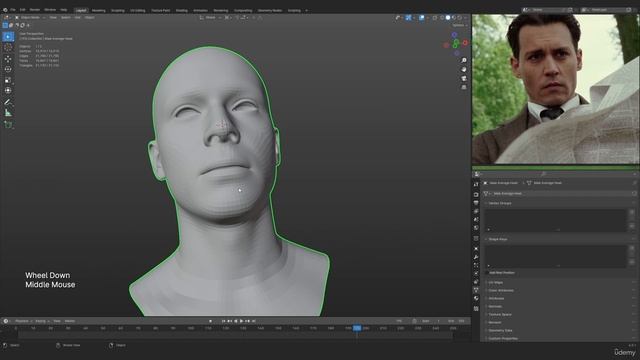Image resolution: width=640 pixels, height=360 pixels.
Task: Switch to the Modeling workspace tab
Action: point(98,11)
